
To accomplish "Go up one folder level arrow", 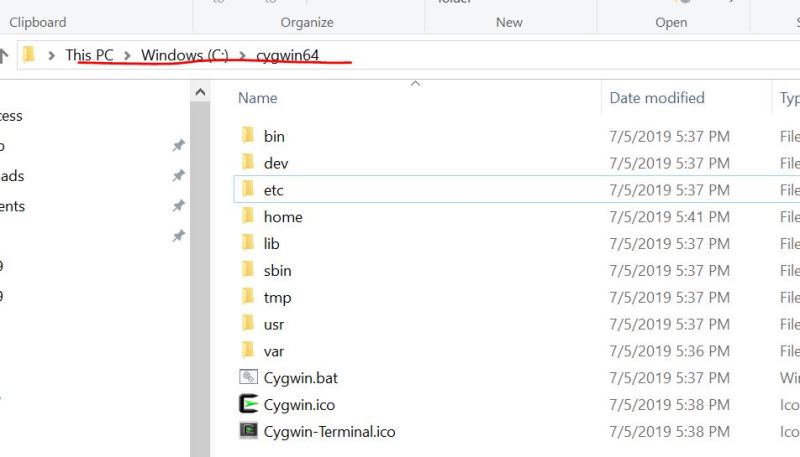I will point(4,55).
